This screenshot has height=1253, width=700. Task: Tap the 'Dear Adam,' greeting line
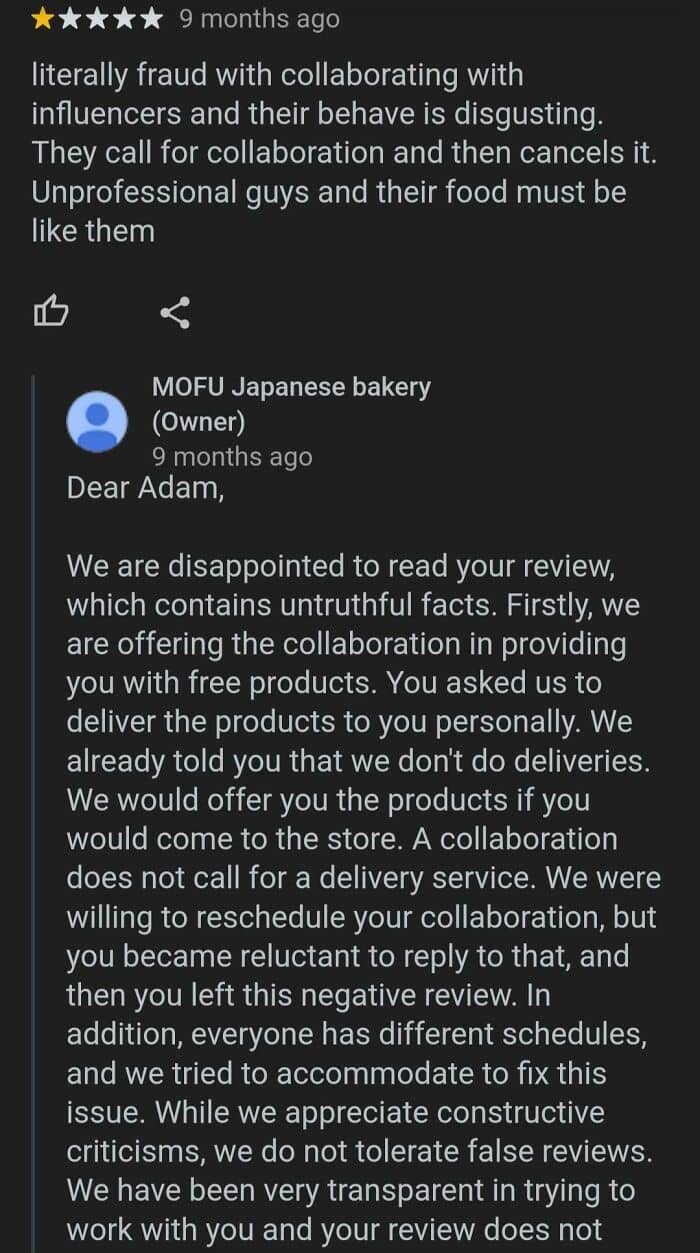[x=145, y=488]
